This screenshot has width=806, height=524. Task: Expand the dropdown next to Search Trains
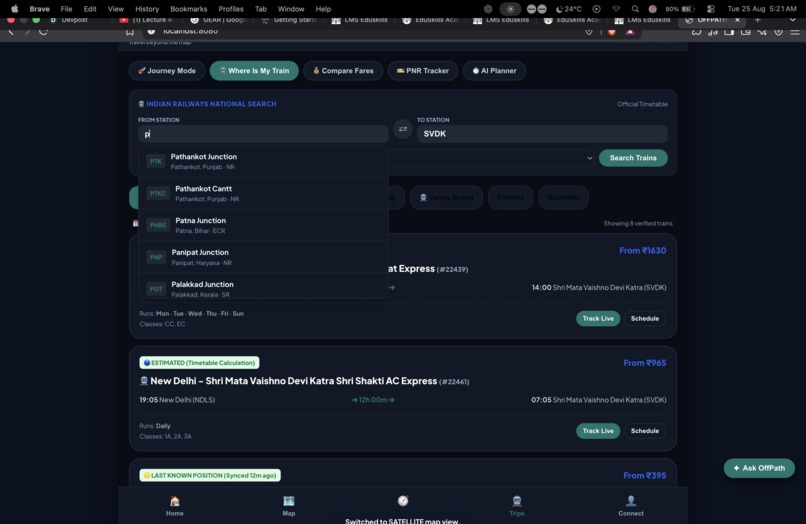(590, 158)
